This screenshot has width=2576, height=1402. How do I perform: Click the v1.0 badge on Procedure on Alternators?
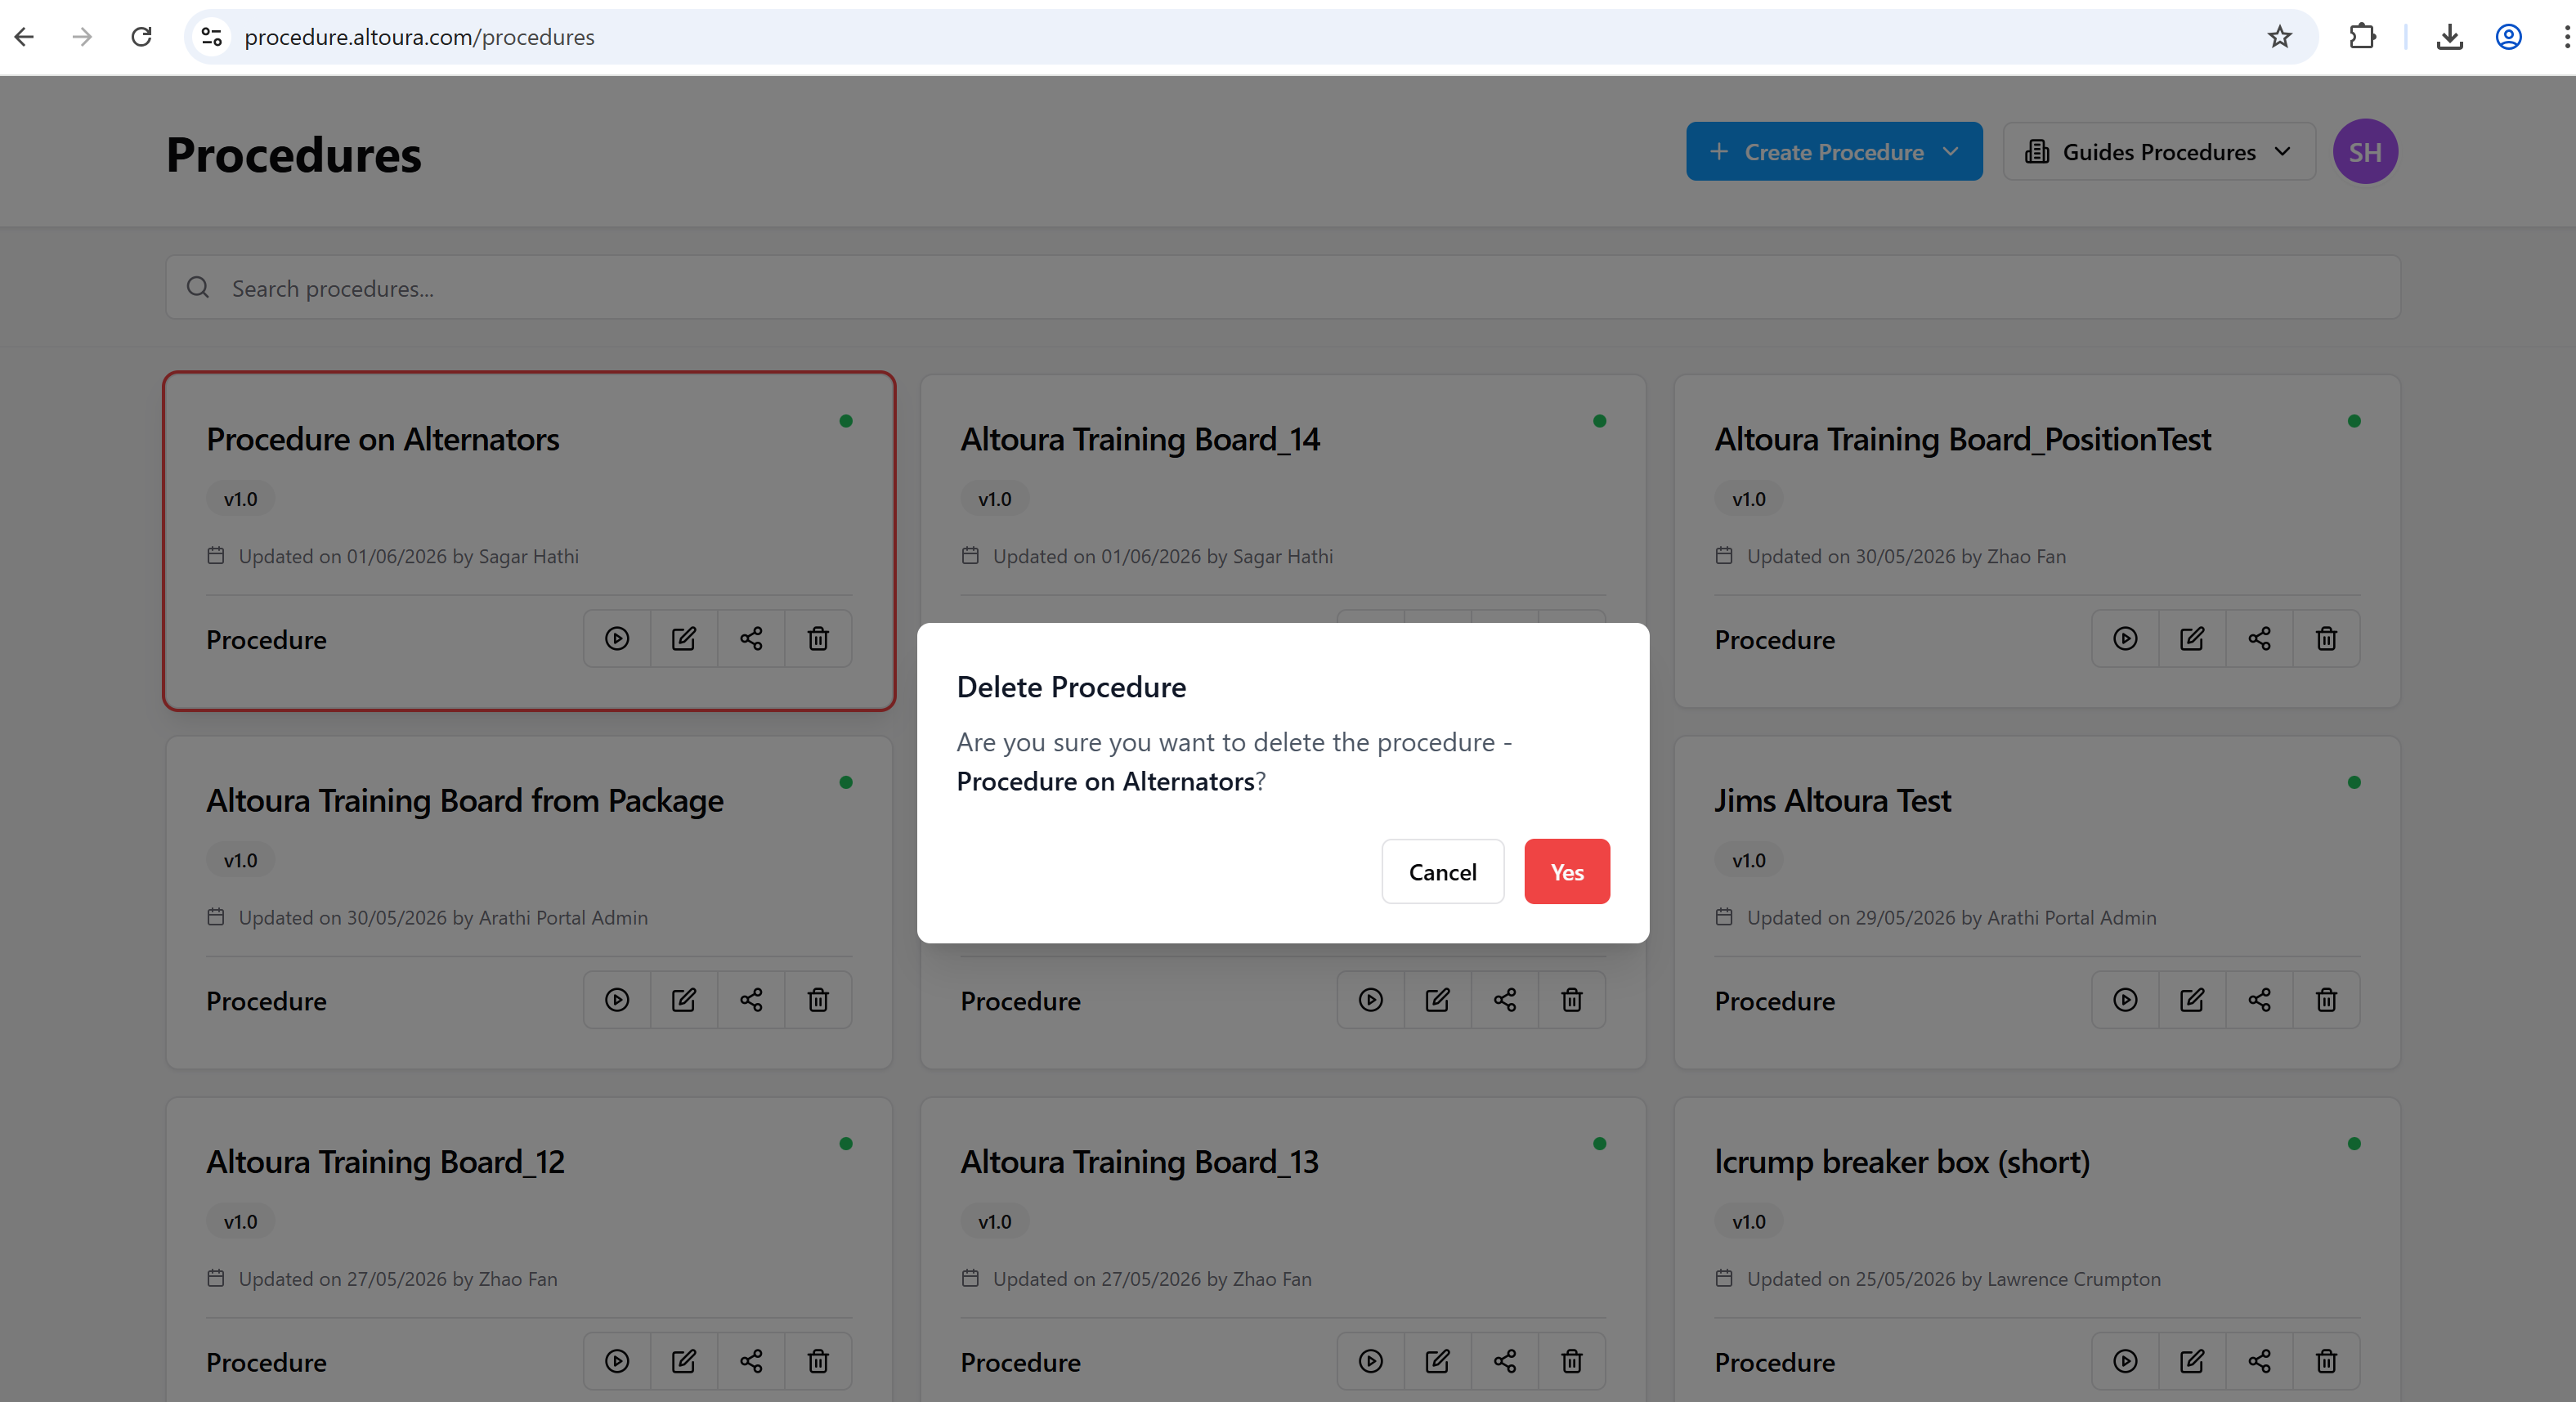click(240, 499)
